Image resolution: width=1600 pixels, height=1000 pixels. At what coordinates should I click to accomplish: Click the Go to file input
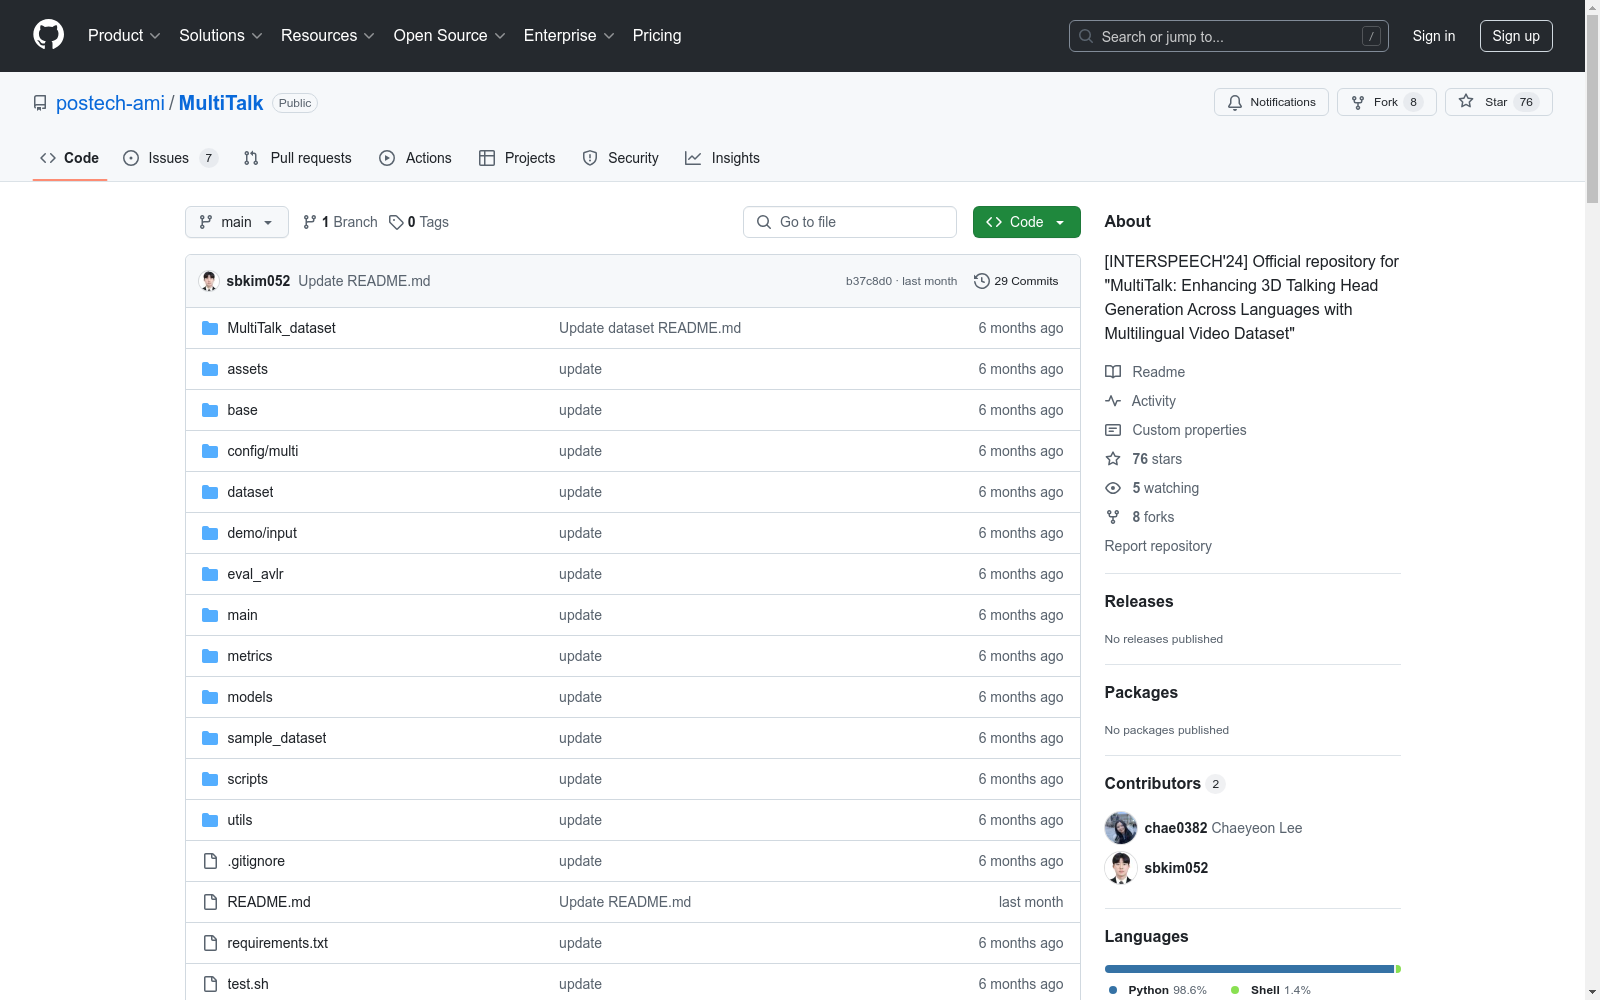point(850,222)
